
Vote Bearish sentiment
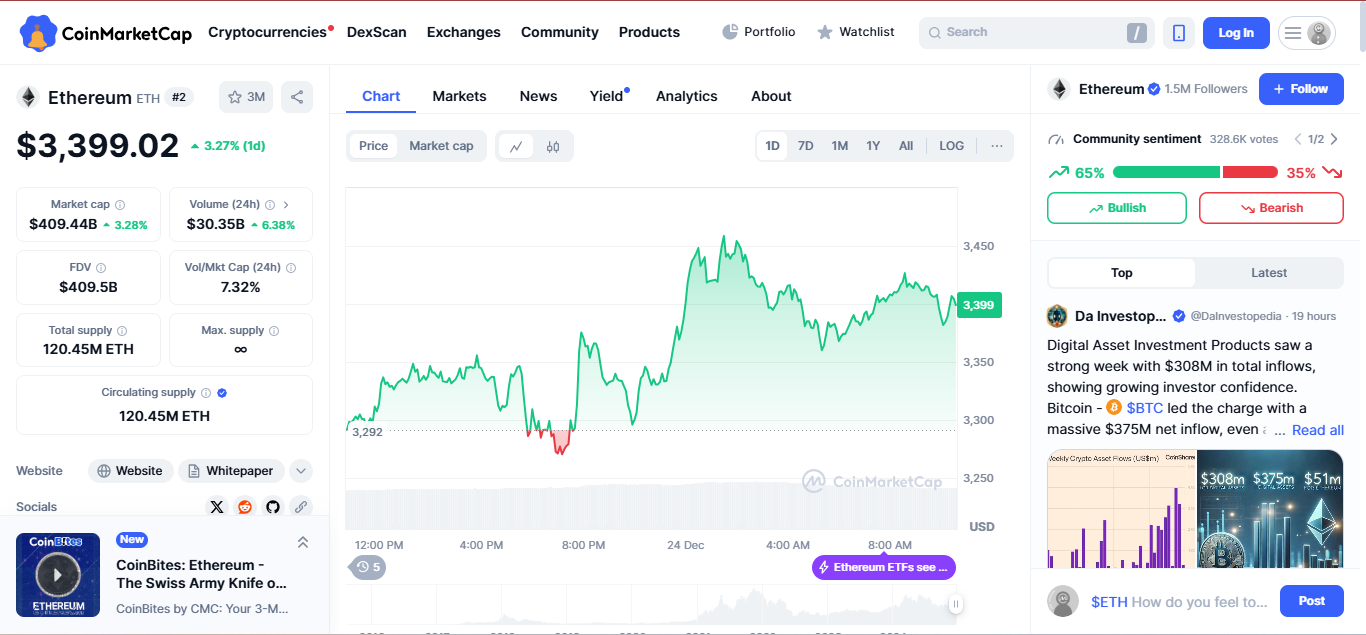pyautogui.click(x=1271, y=208)
